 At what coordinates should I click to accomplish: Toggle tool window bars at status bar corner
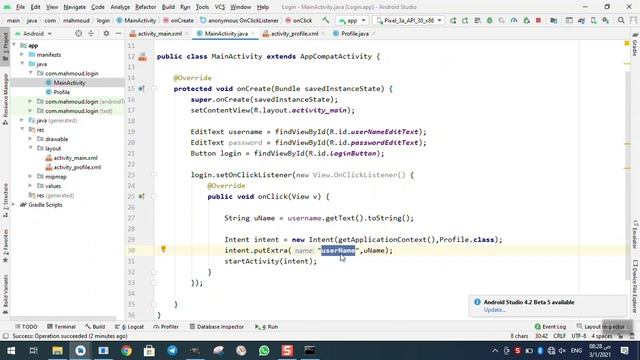click(5, 336)
